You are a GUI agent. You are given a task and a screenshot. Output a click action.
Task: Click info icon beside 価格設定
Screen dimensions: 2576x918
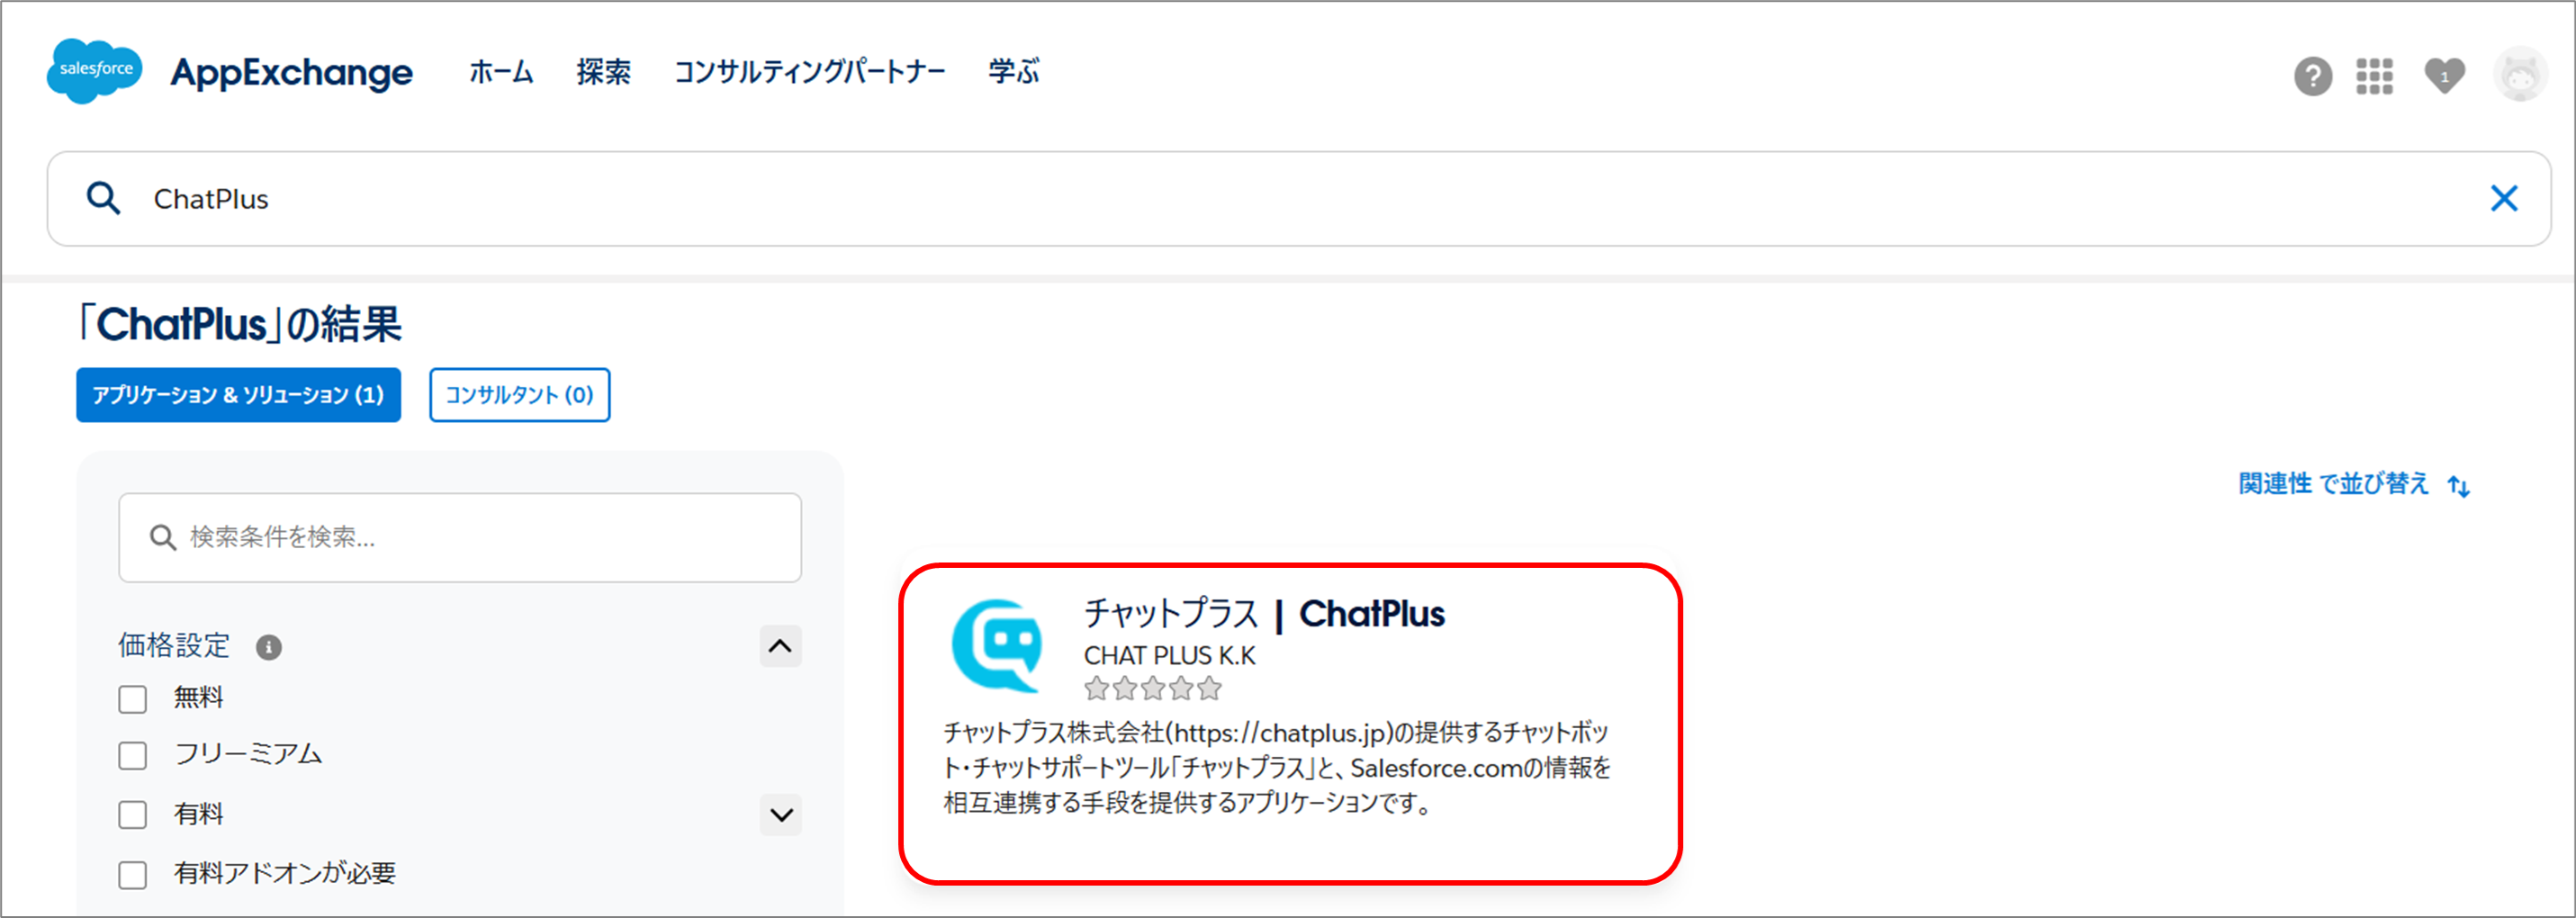point(268,647)
